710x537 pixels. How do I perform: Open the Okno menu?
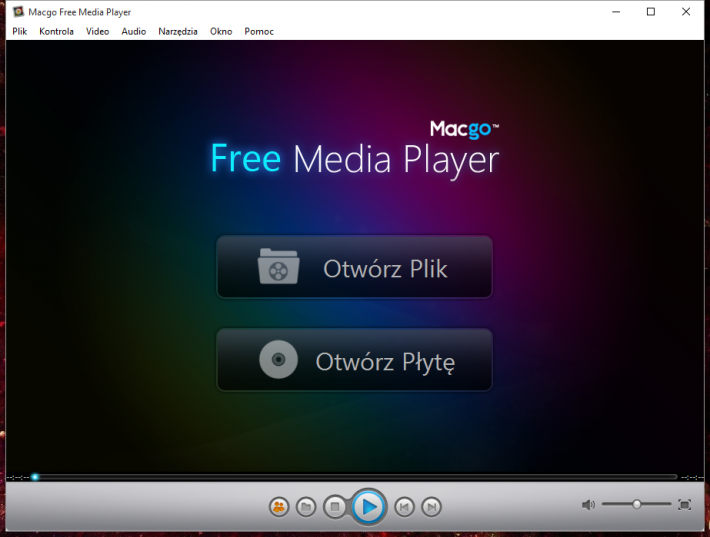[221, 31]
